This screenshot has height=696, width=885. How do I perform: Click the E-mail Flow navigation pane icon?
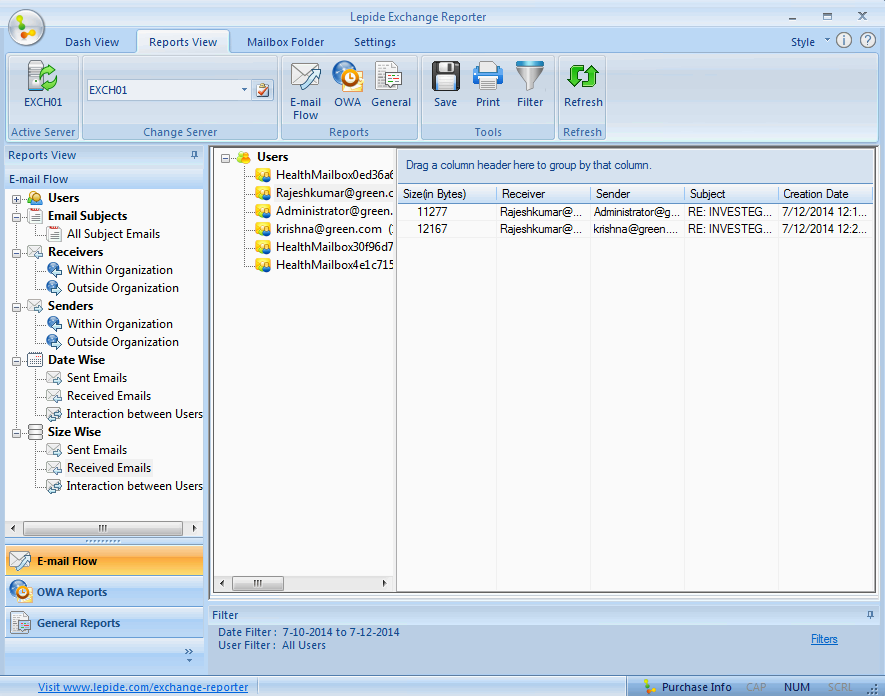pos(20,561)
